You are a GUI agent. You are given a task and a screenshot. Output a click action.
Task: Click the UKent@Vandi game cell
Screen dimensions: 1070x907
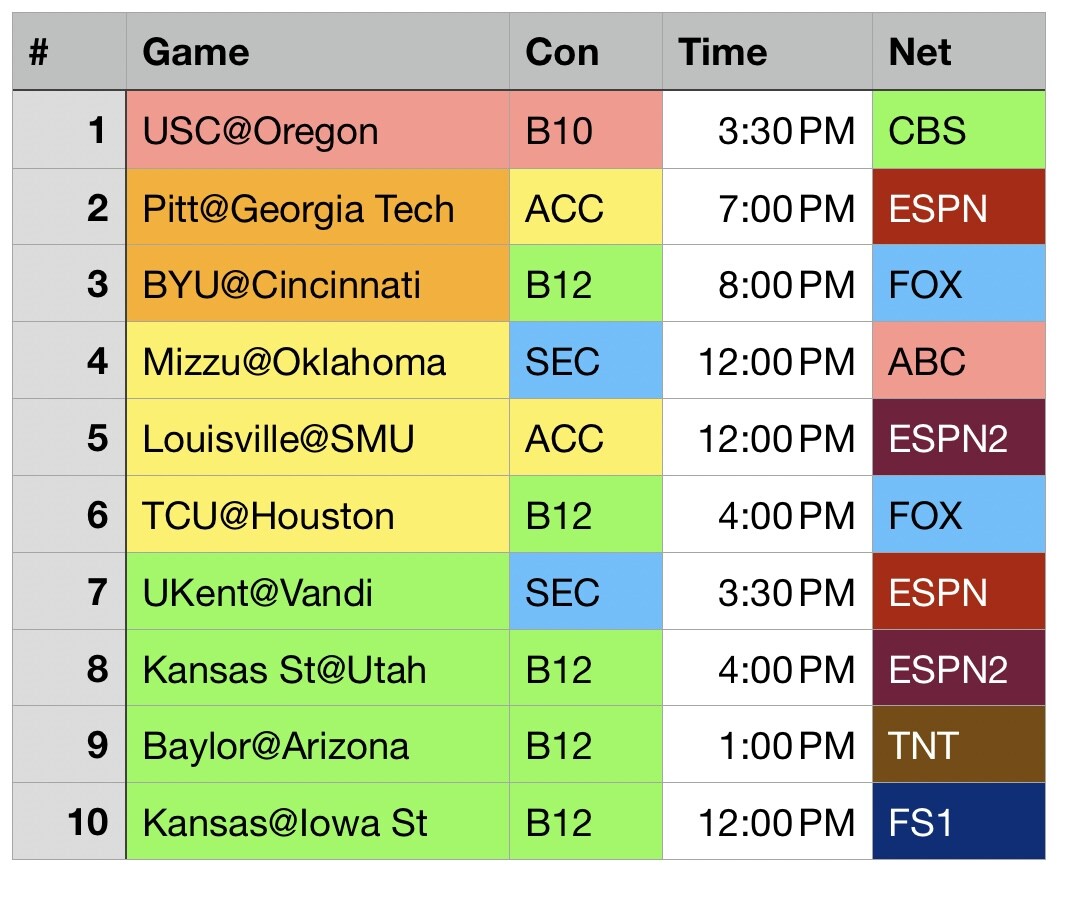pyautogui.click(x=318, y=592)
